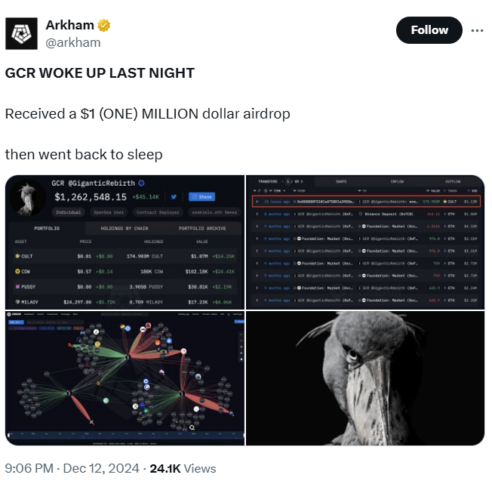This screenshot has width=492, height=484.
Task: Follow the Arkham account
Action: coord(429,30)
